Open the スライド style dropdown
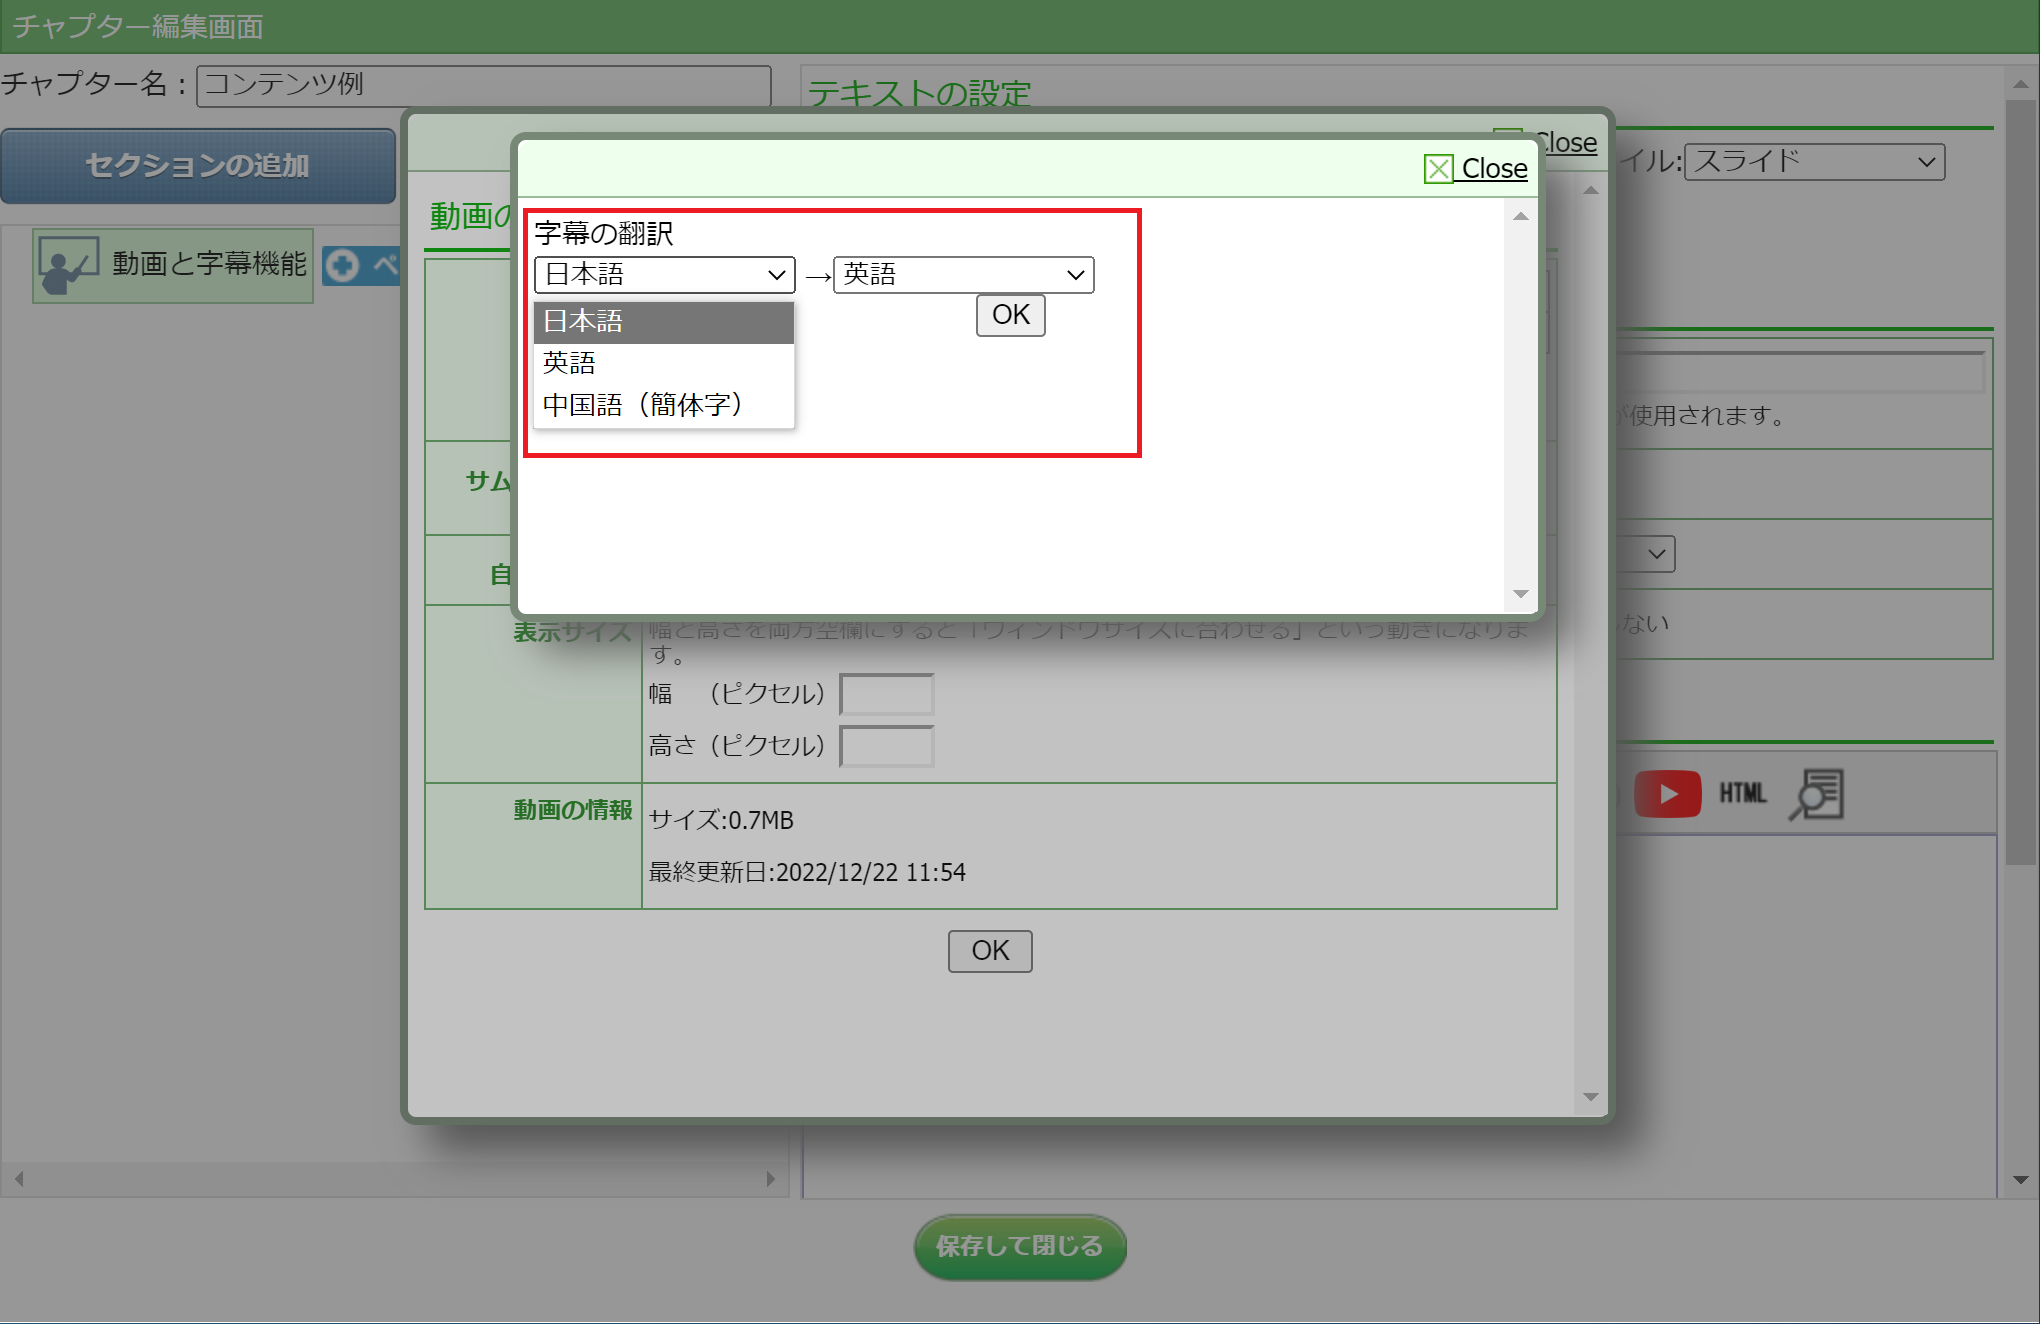 pos(1813,162)
